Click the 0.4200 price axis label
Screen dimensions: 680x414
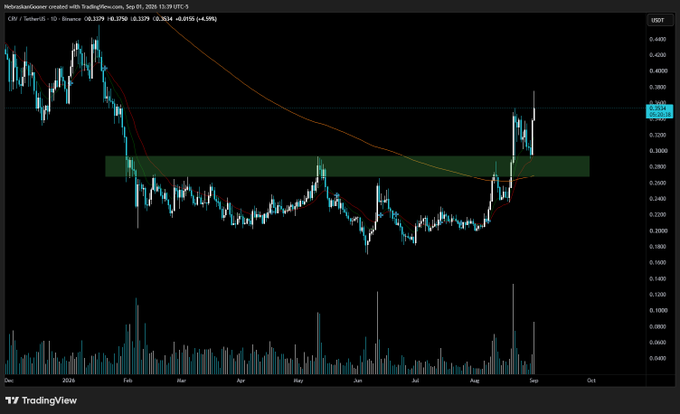(657, 55)
